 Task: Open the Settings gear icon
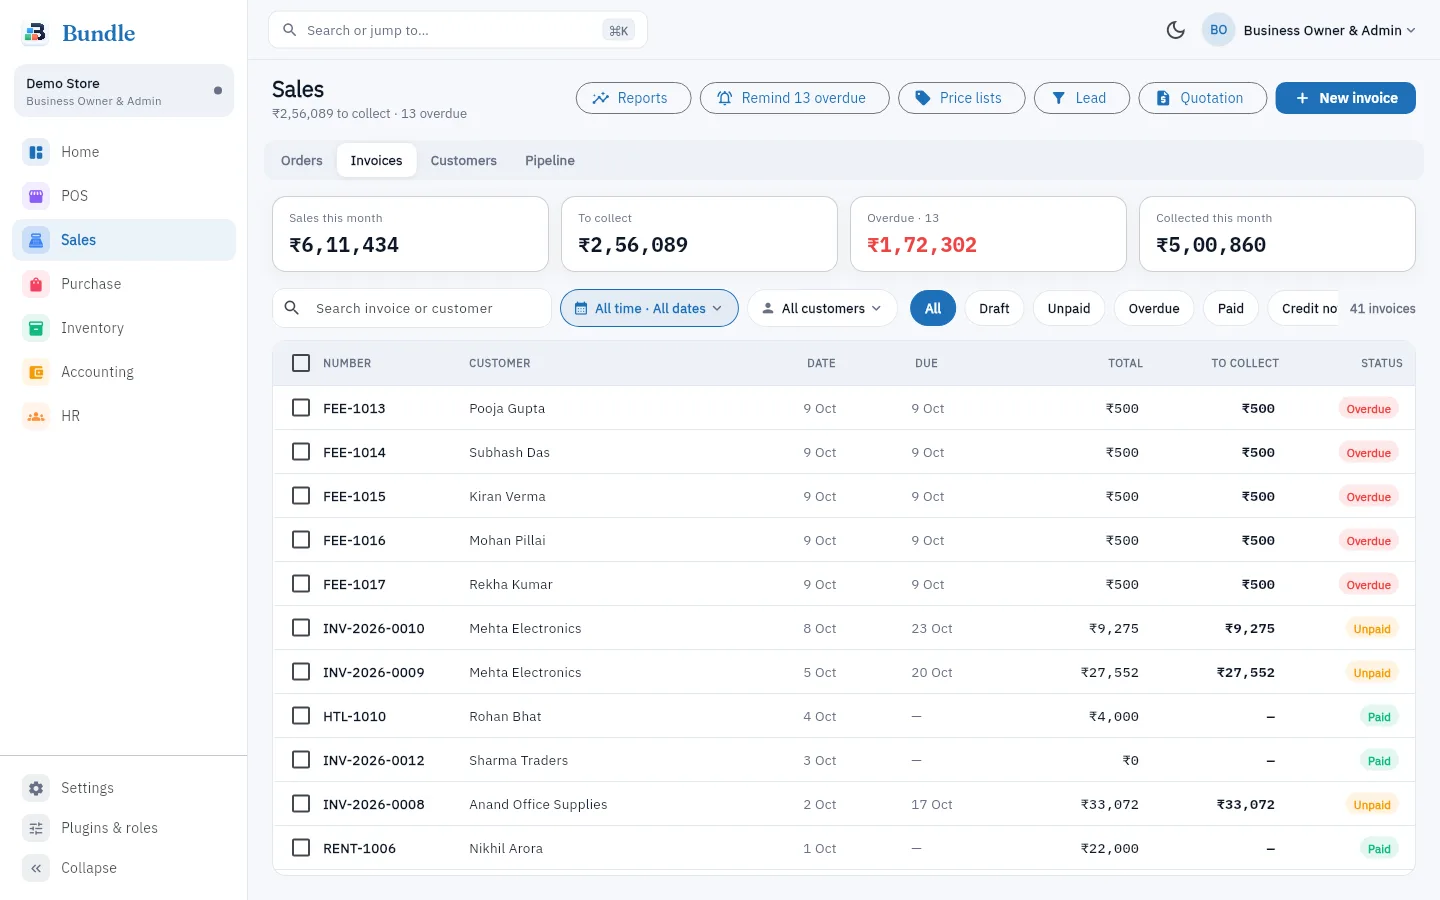pyautogui.click(x=36, y=788)
